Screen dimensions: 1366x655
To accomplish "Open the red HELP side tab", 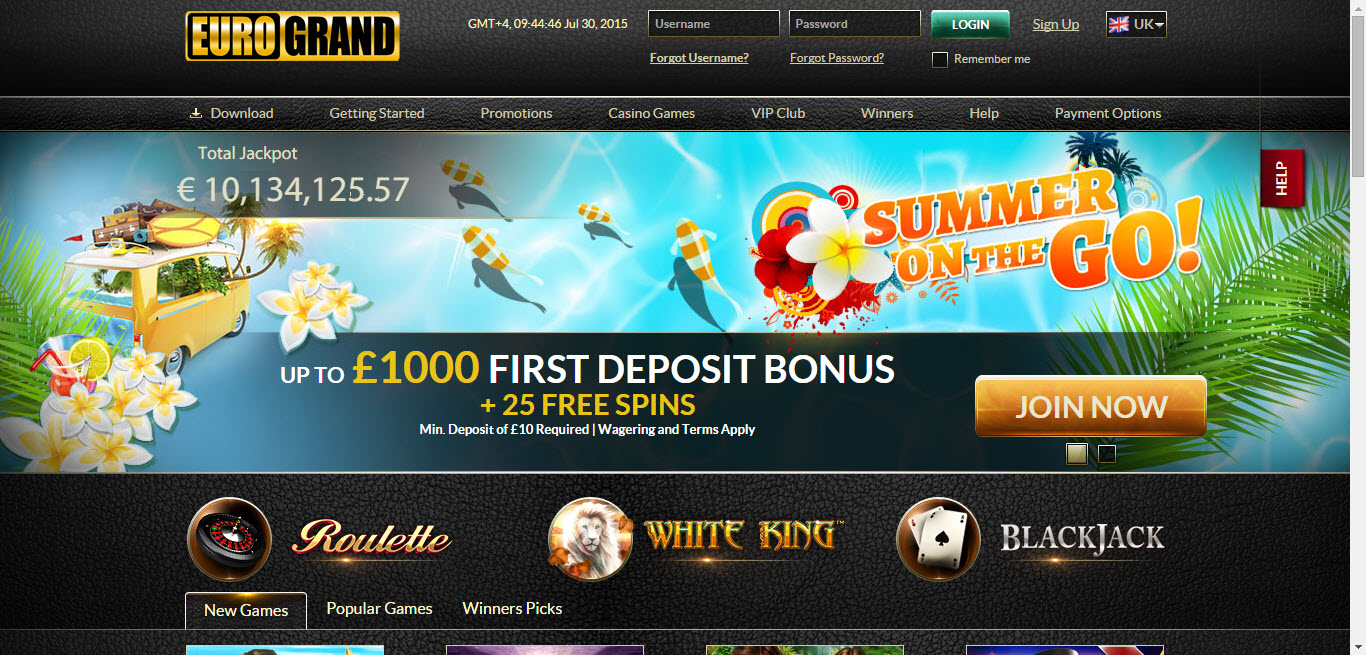I will [1282, 178].
